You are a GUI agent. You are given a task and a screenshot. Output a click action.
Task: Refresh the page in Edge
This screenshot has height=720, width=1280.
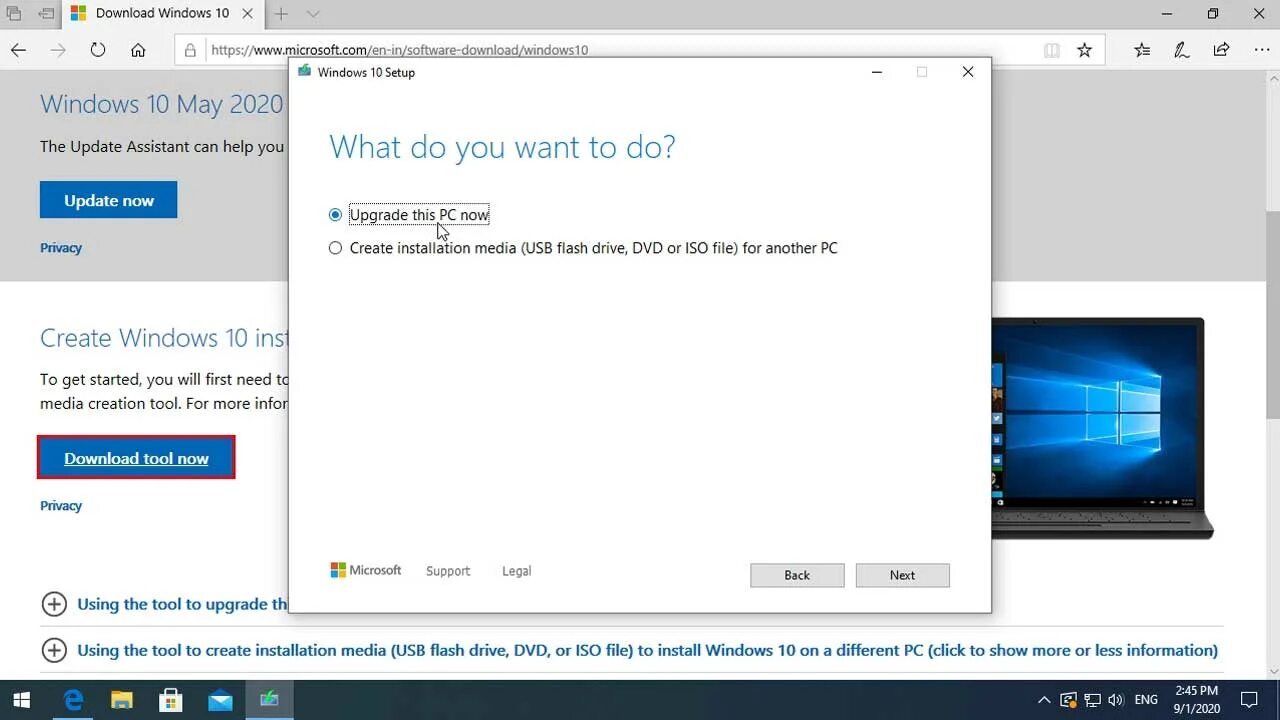[98, 50]
